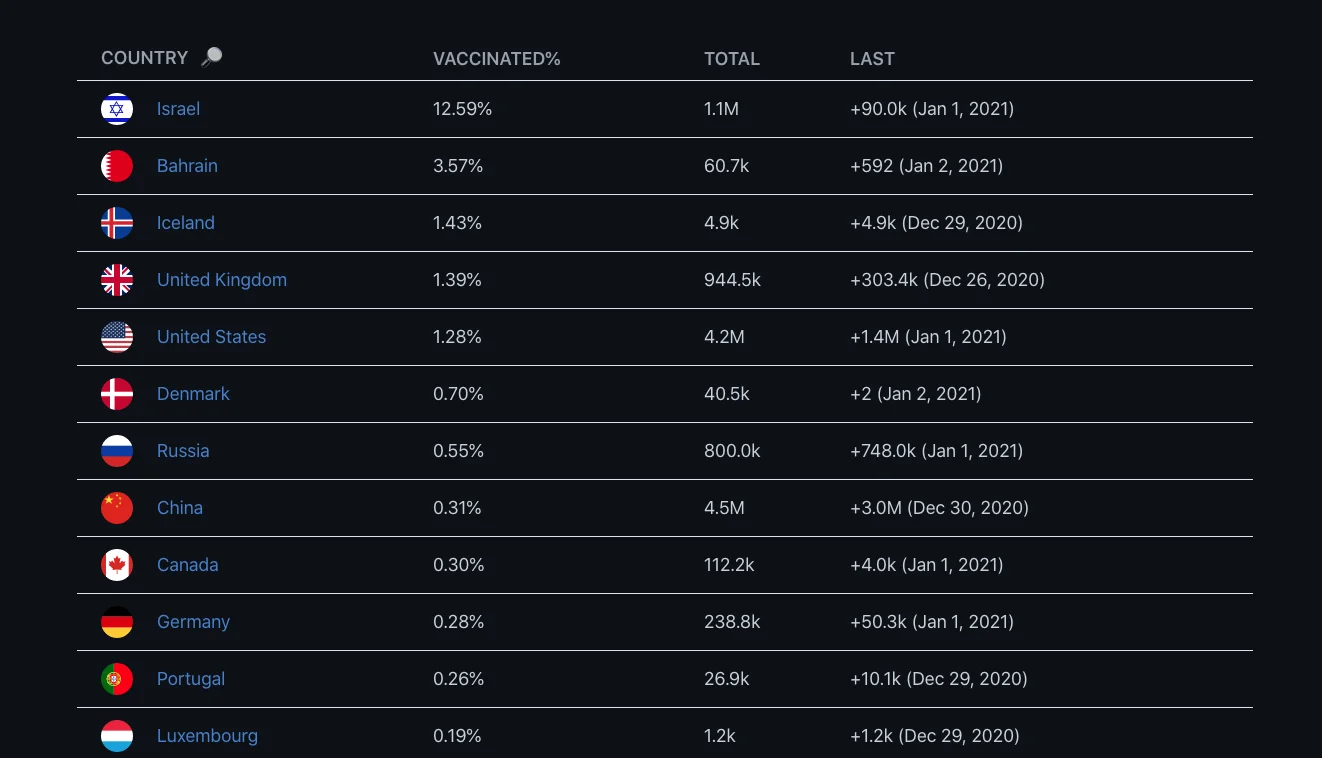Click the Israel flag icon
Screen dimensions: 1322x758
tap(117, 109)
